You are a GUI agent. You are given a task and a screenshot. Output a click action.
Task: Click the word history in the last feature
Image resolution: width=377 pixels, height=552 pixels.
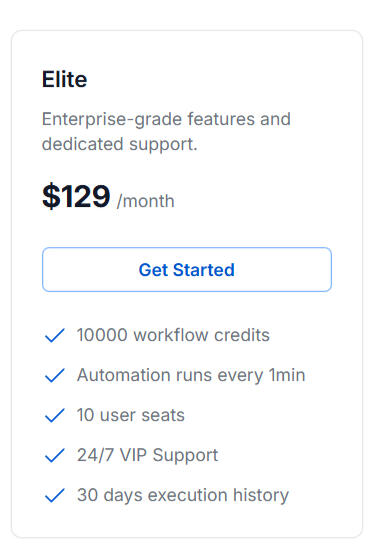coord(261,495)
